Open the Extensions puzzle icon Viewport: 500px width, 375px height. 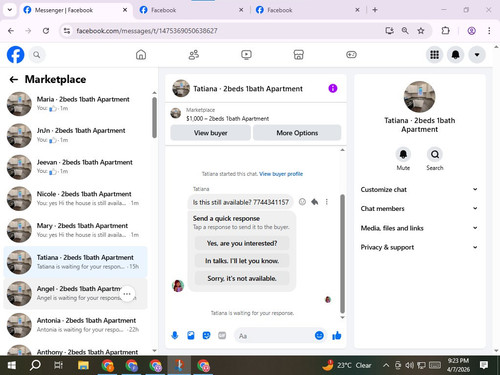tap(445, 31)
